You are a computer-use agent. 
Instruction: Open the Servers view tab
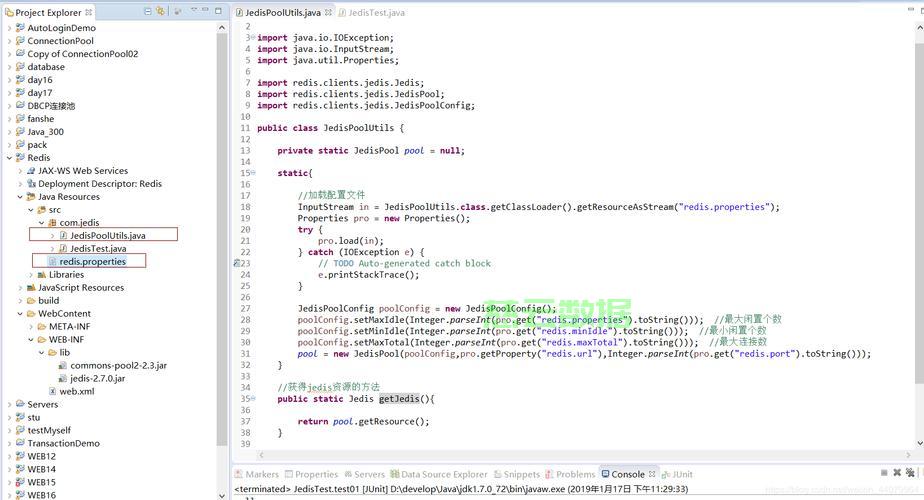pyautogui.click(x=364, y=474)
